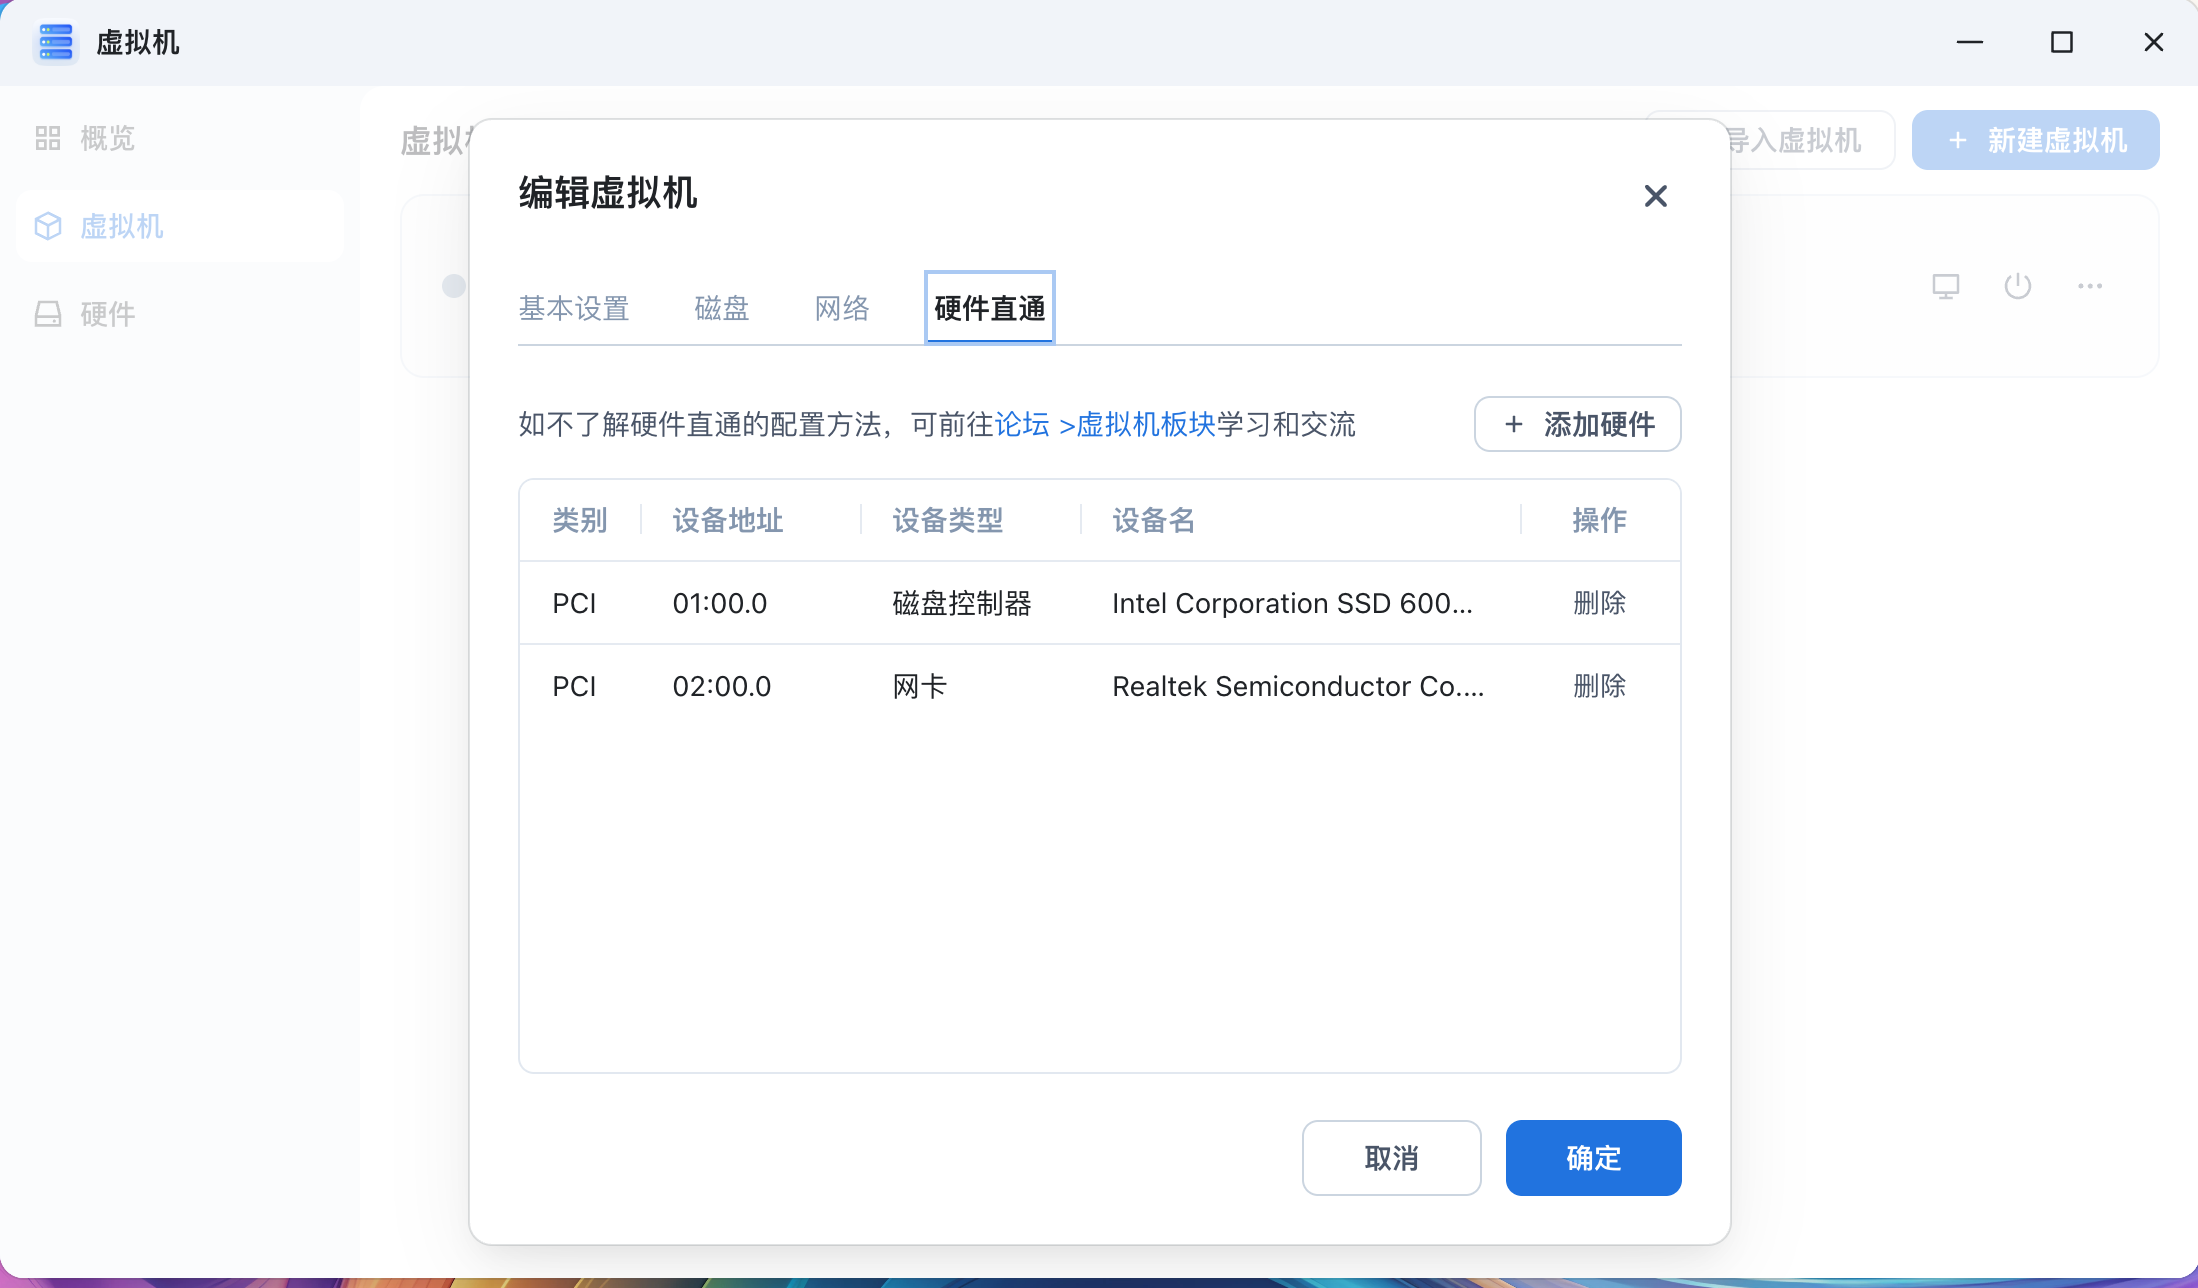The width and height of the screenshot is (2198, 1288).
Task: Switch to the 网络 tab
Action: point(841,308)
